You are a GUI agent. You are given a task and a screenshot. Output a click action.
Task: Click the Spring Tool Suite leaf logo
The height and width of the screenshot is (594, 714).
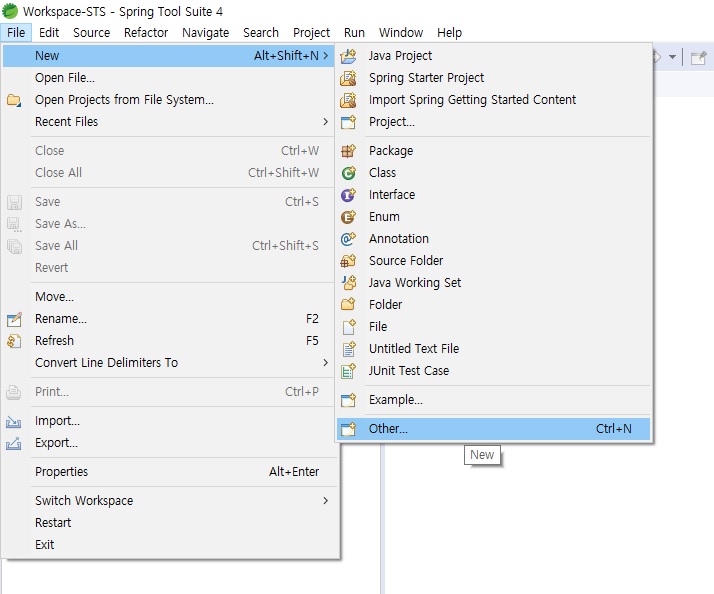coord(10,11)
